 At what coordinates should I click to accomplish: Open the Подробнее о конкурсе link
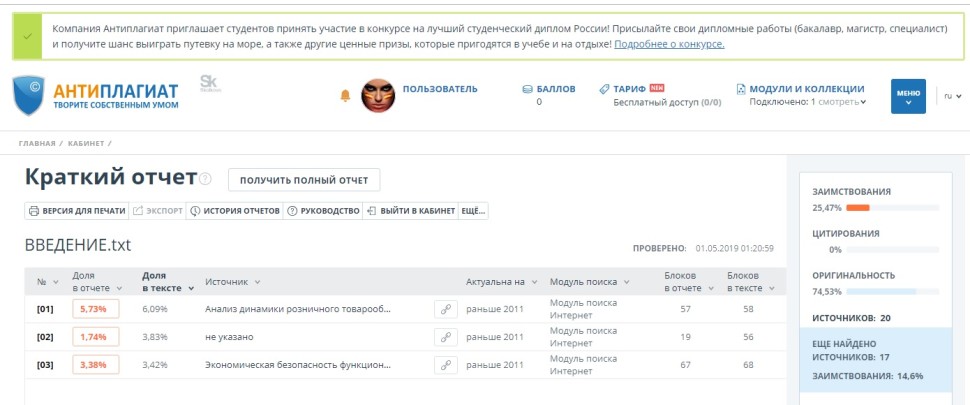tap(669, 45)
